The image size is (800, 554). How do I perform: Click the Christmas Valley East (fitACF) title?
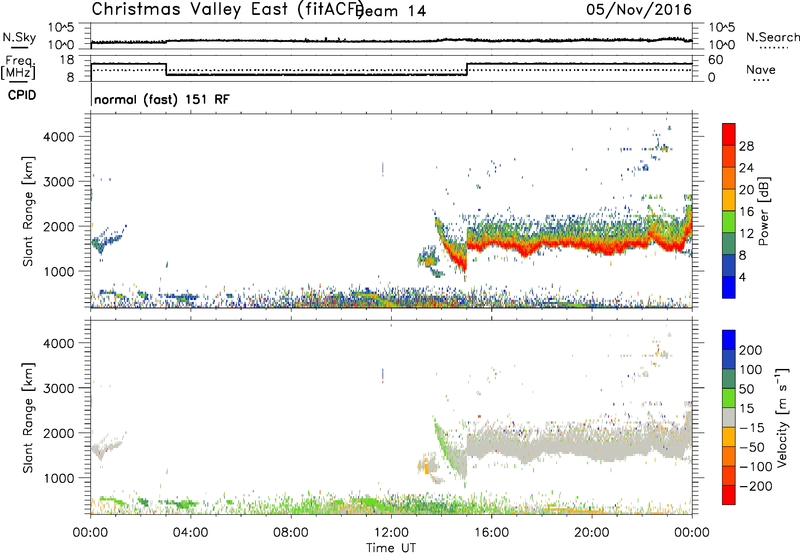pyautogui.click(x=228, y=9)
